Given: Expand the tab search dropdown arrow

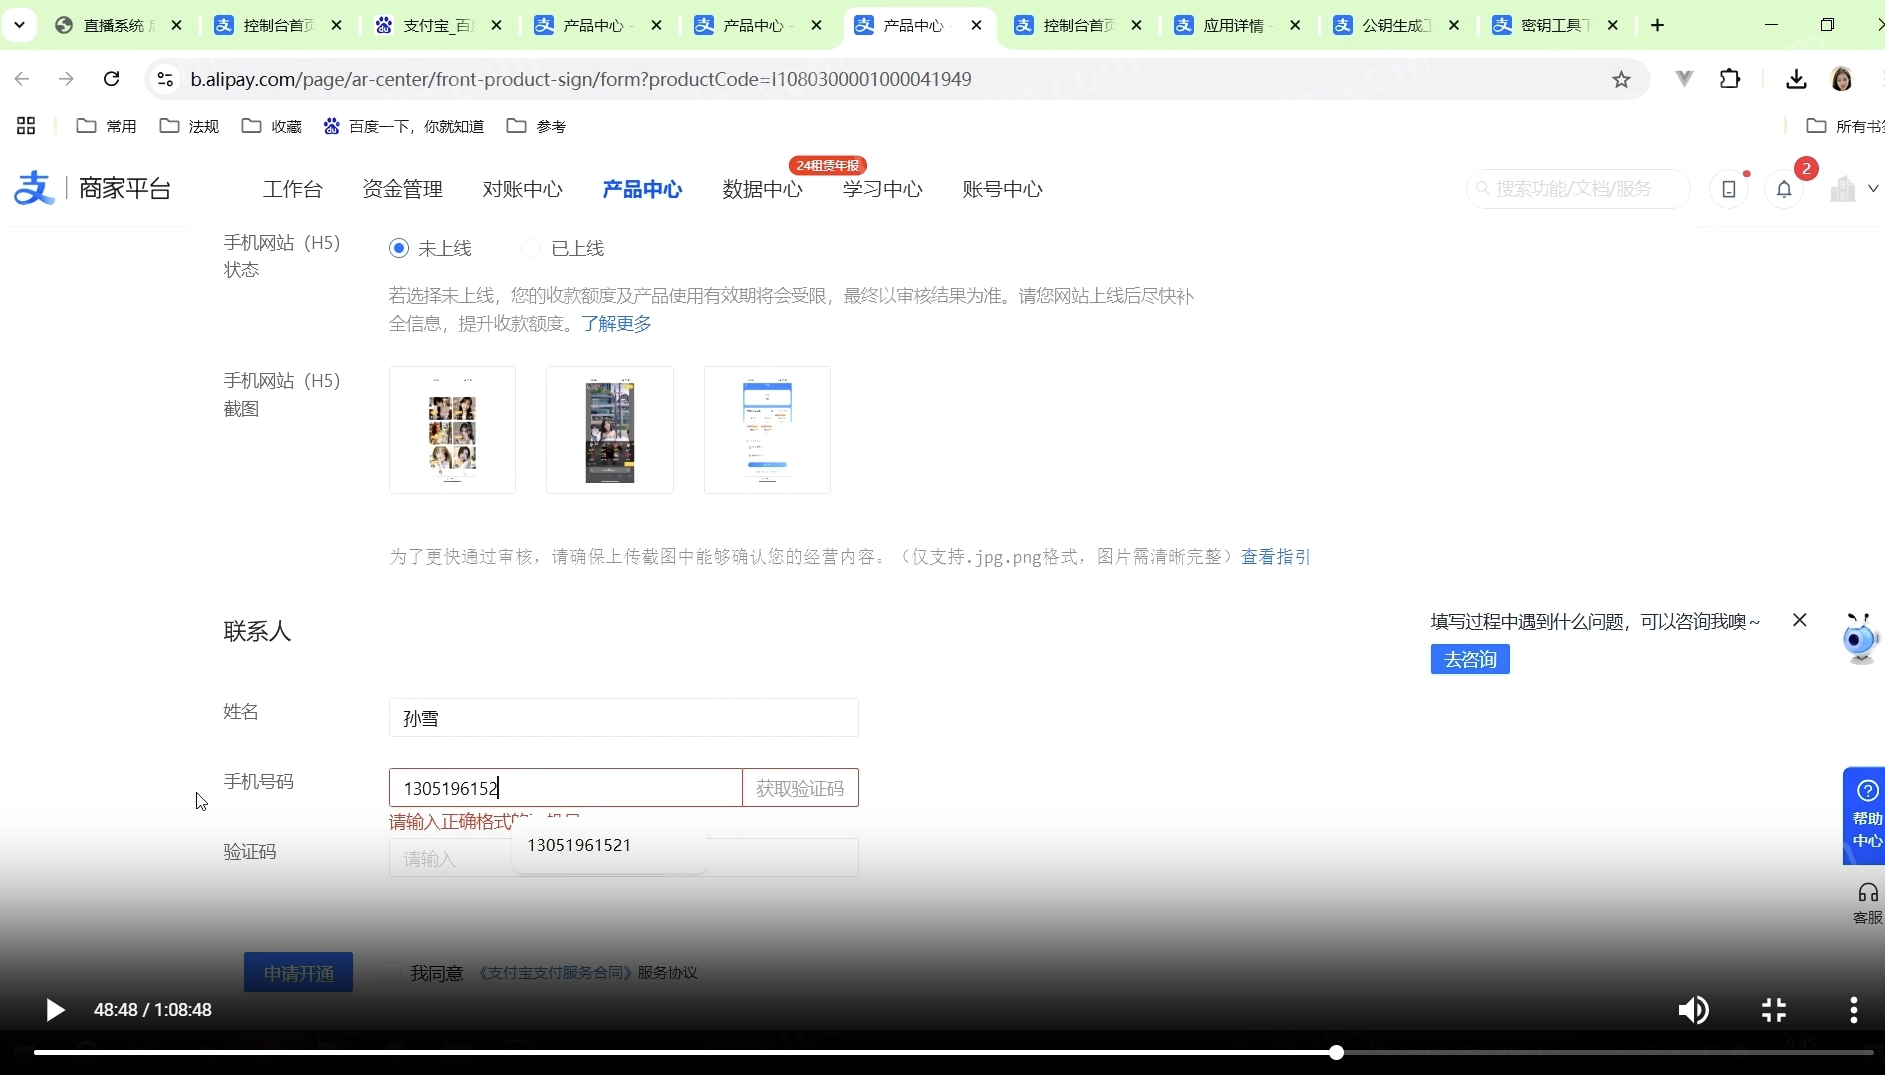Looking at the screenshot, I should (x=18, y=25).
